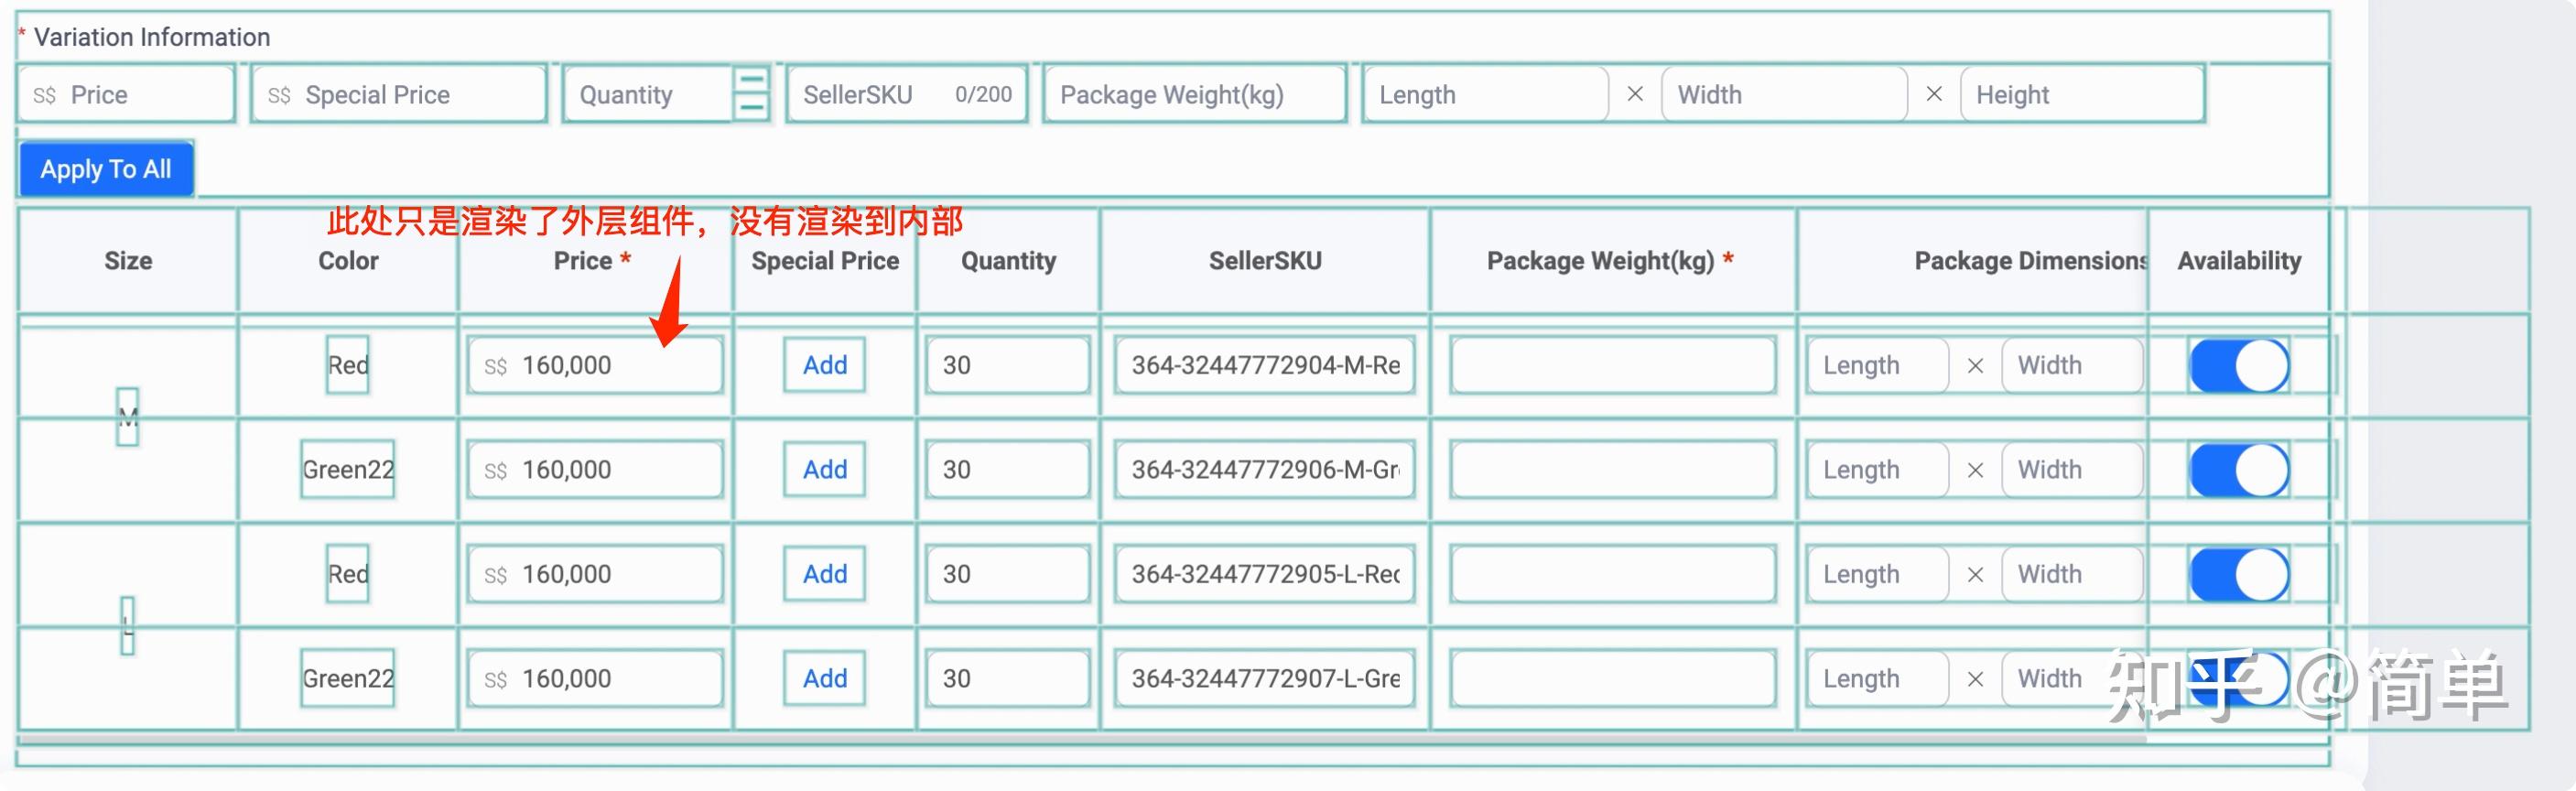Click package weight field for 364-32447772904-M-Re

(x=1613, y=366)
